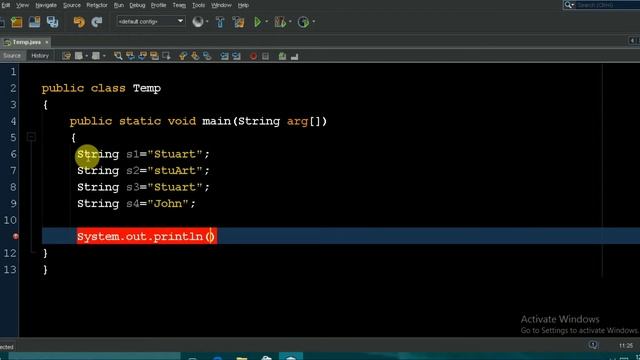Click the Next Bookmark icon

click(195, 56)
